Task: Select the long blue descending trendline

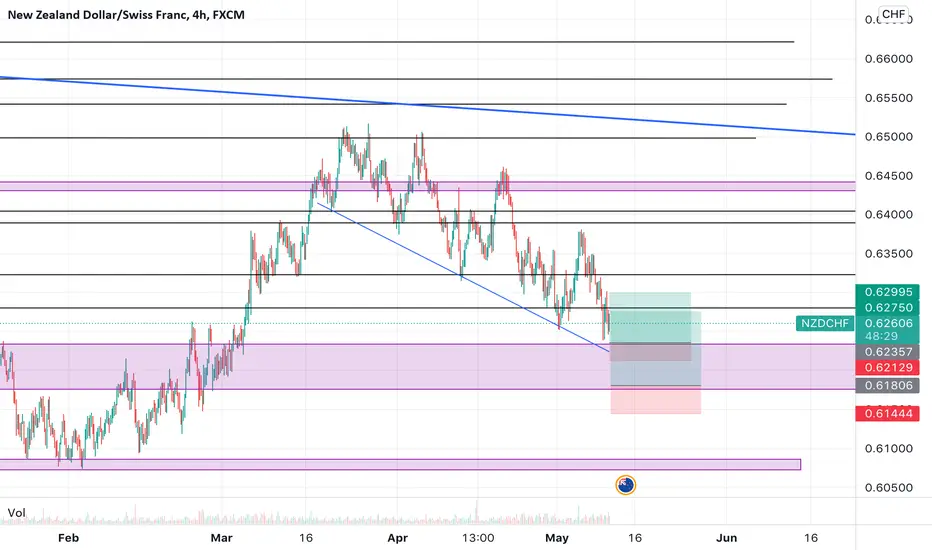Action: click(427, 106)
